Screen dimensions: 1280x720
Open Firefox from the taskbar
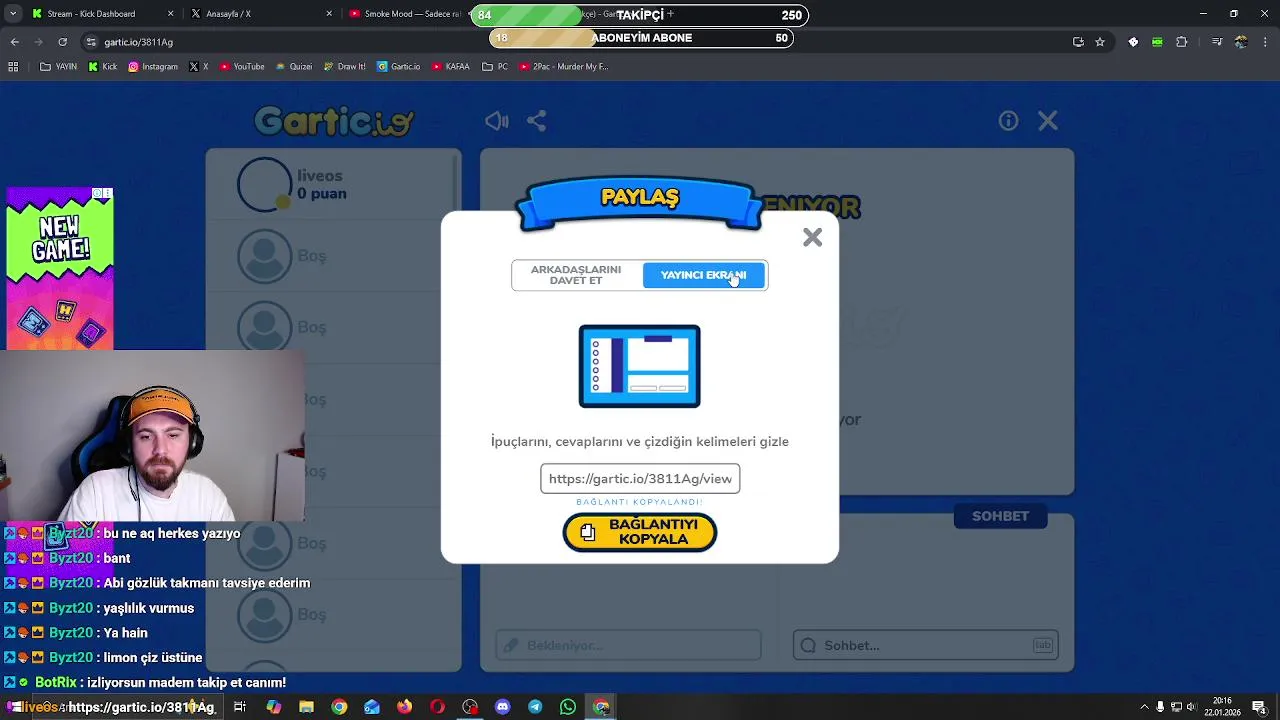click(404, 707)
